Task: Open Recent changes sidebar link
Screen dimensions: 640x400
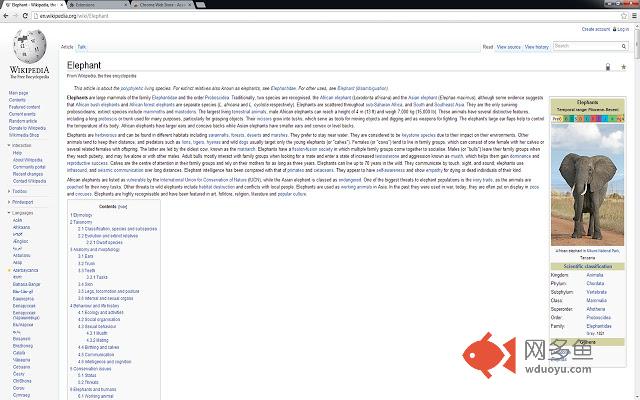Action: pyautogui.click(x=28, y=174)
